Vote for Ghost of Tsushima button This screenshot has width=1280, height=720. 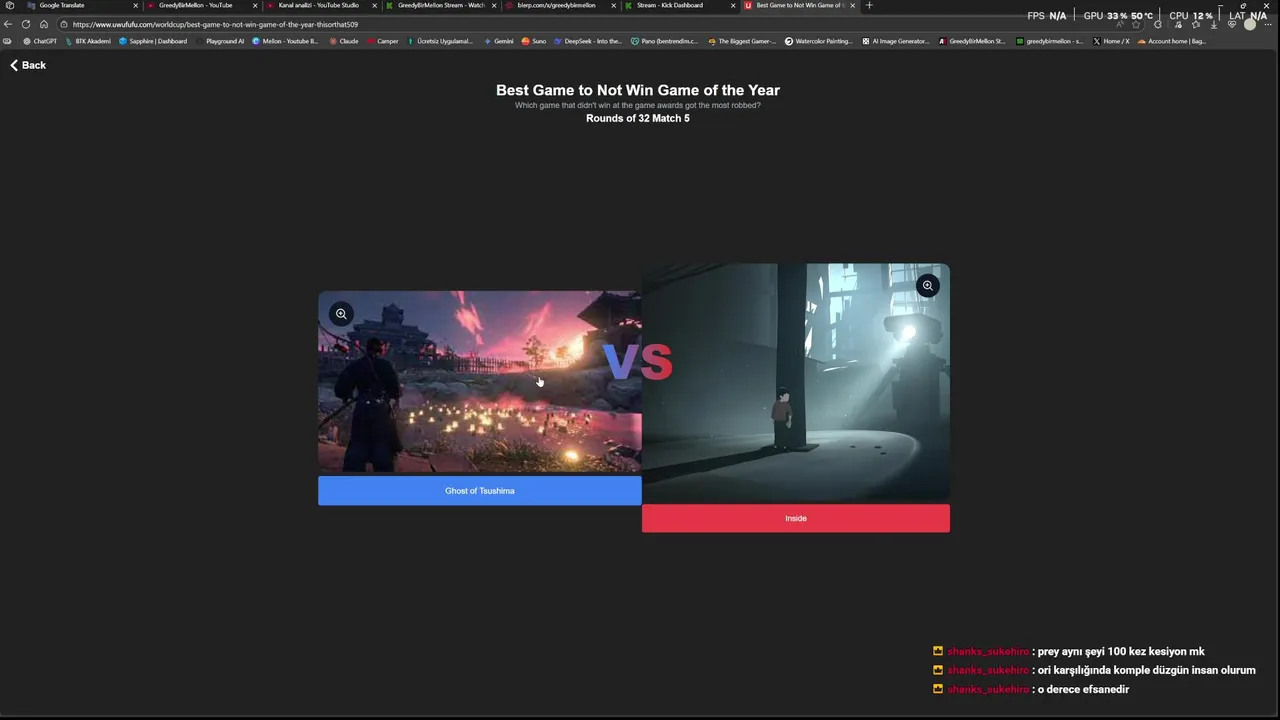(480, 491)
